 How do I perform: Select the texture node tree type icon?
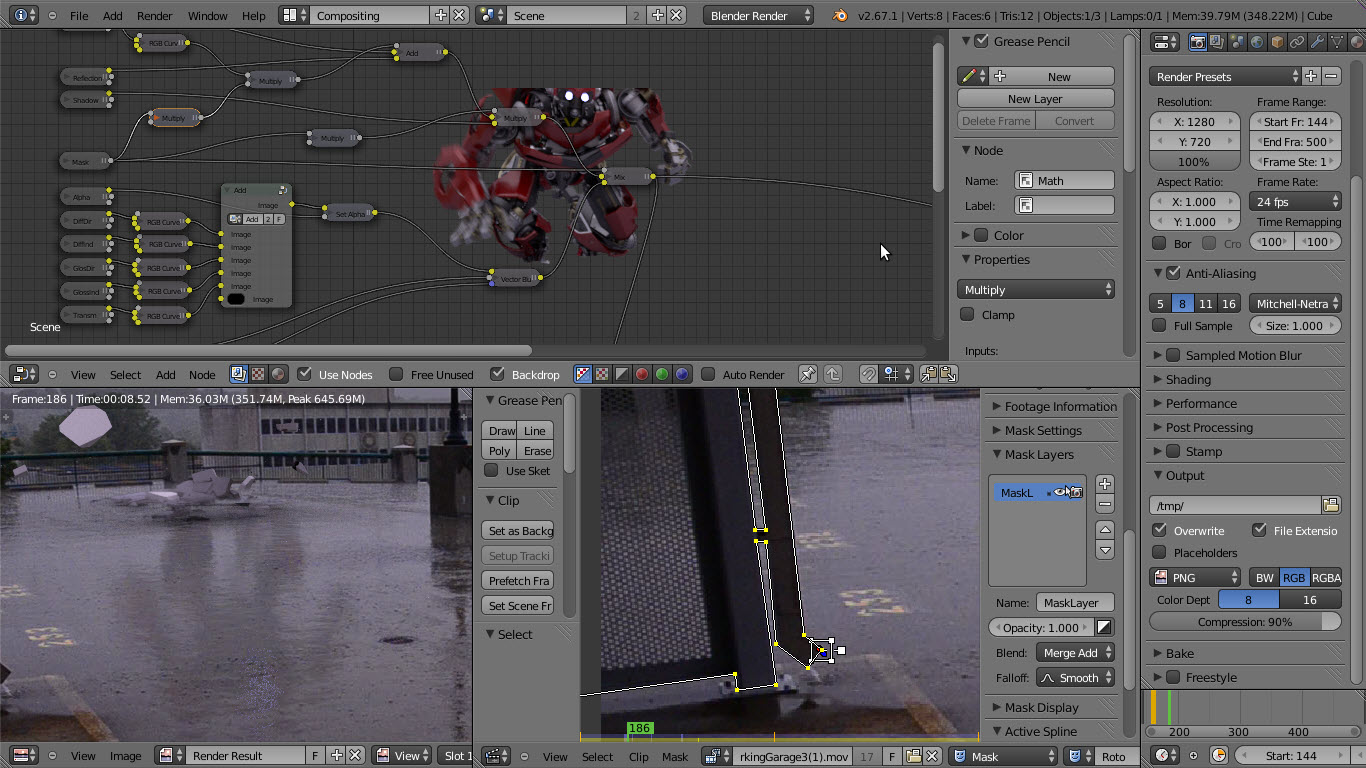(x=258, y=374)
